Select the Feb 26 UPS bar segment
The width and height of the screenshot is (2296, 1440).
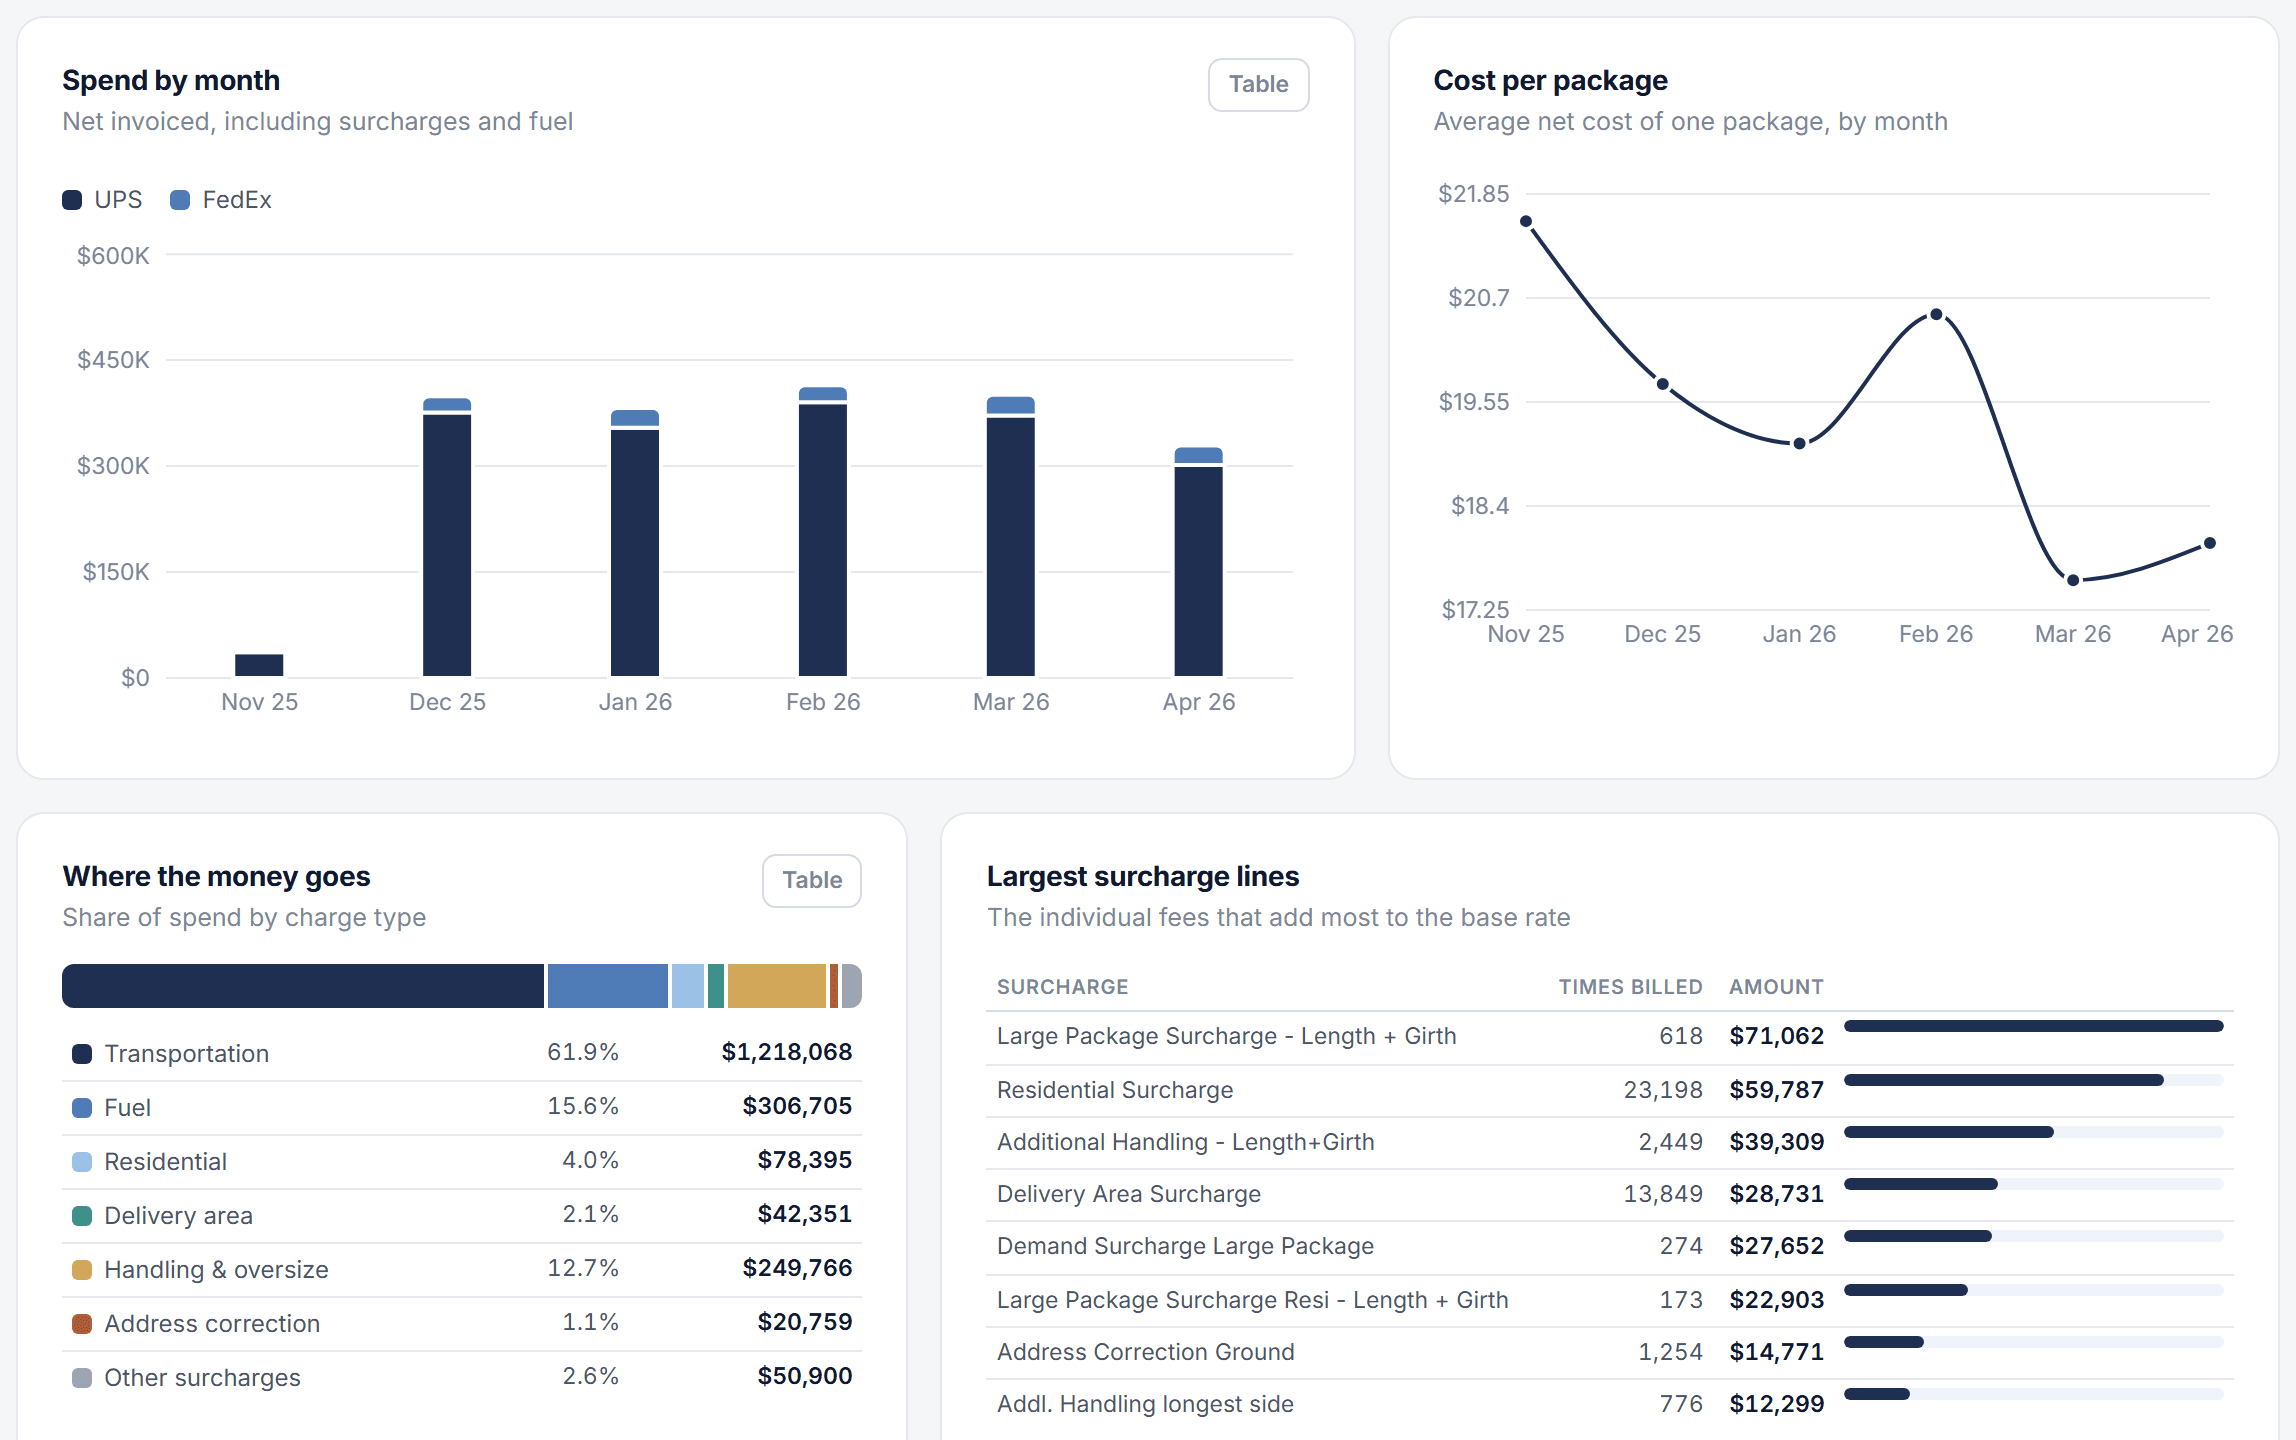(823, 540)
